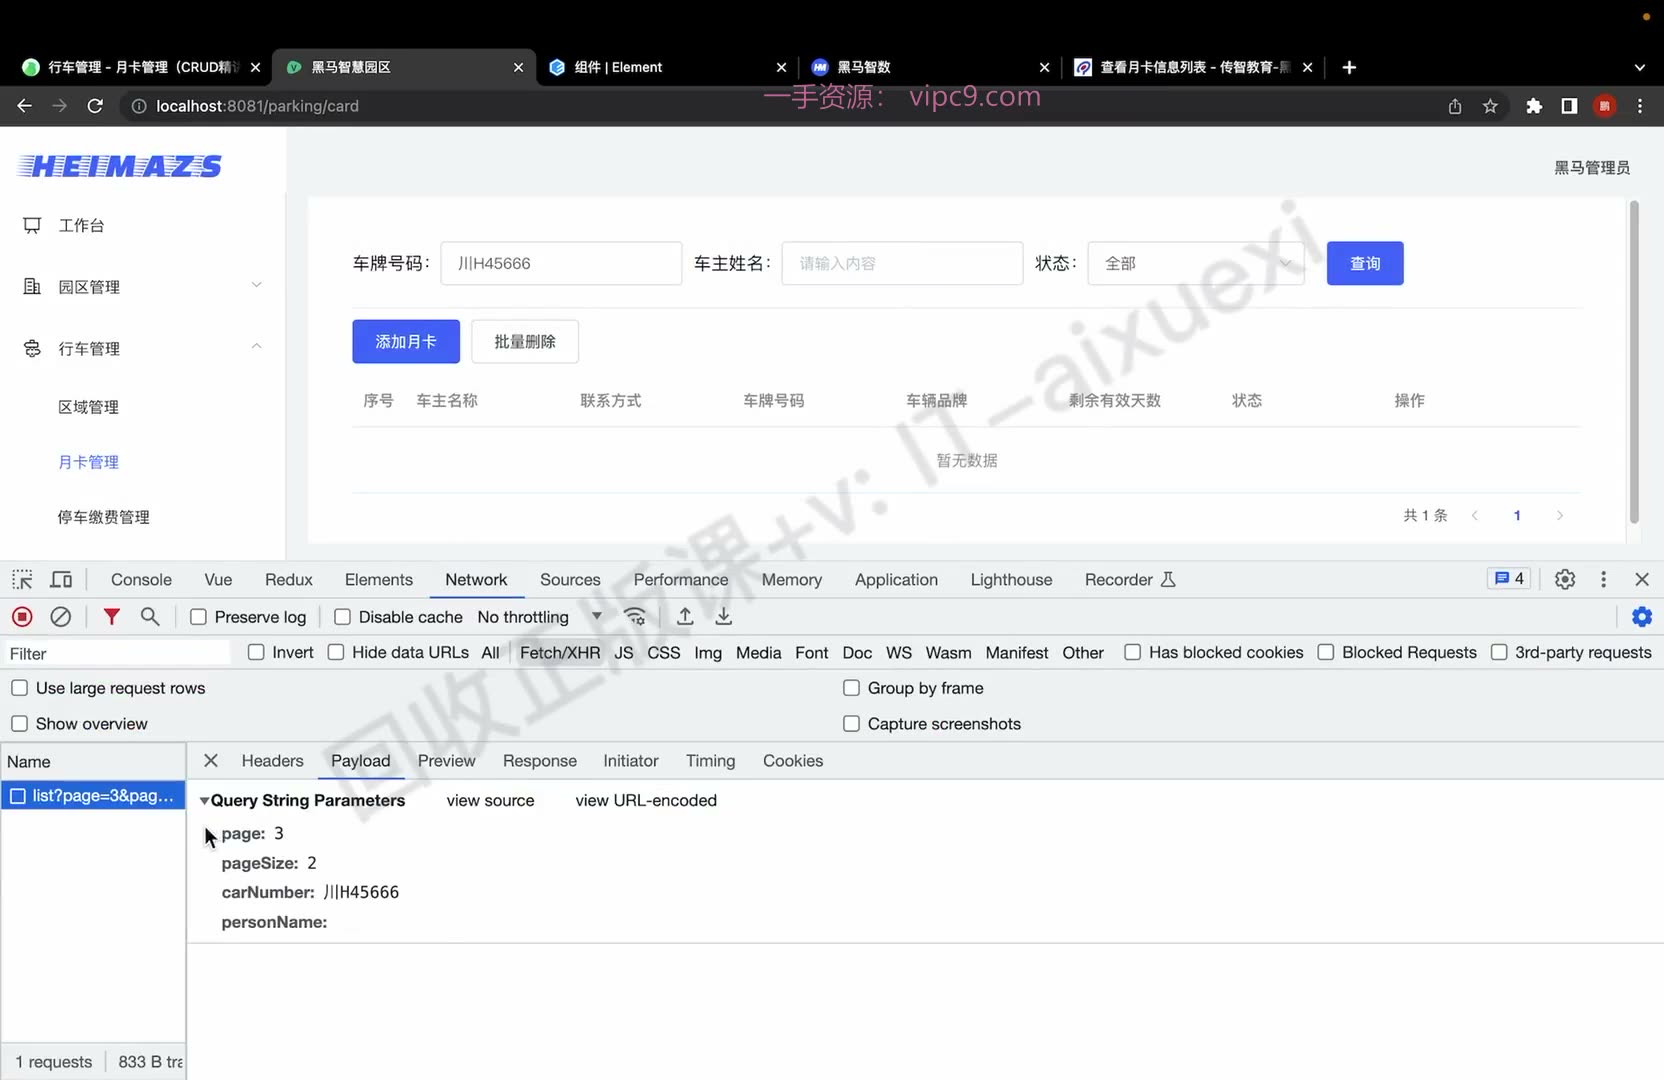Enable Disable cache checkbox
The width and height of the screenshot is (1664, 1080).
pos(342,617)
